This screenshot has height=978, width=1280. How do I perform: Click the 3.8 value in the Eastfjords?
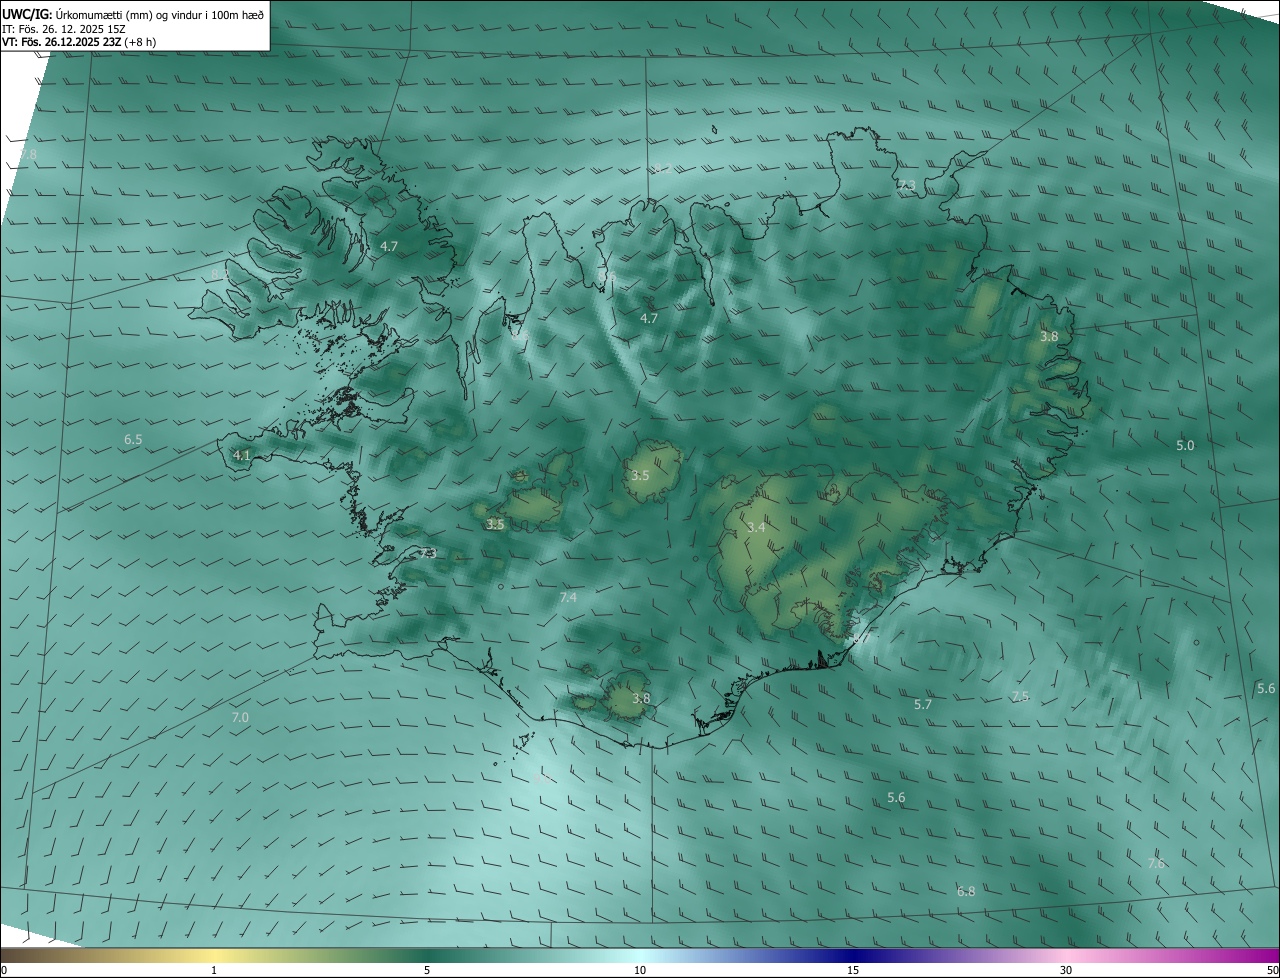click(1049, 337)
